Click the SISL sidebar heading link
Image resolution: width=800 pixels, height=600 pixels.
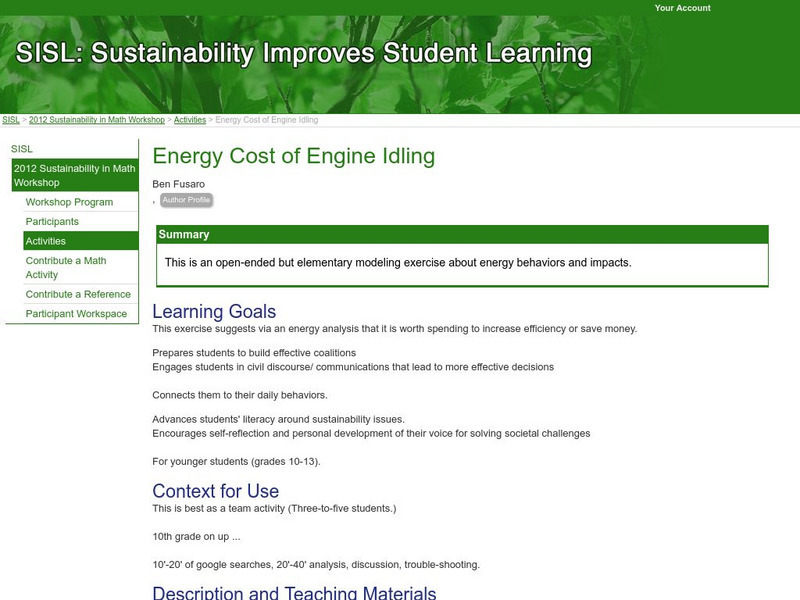point(20,148)
